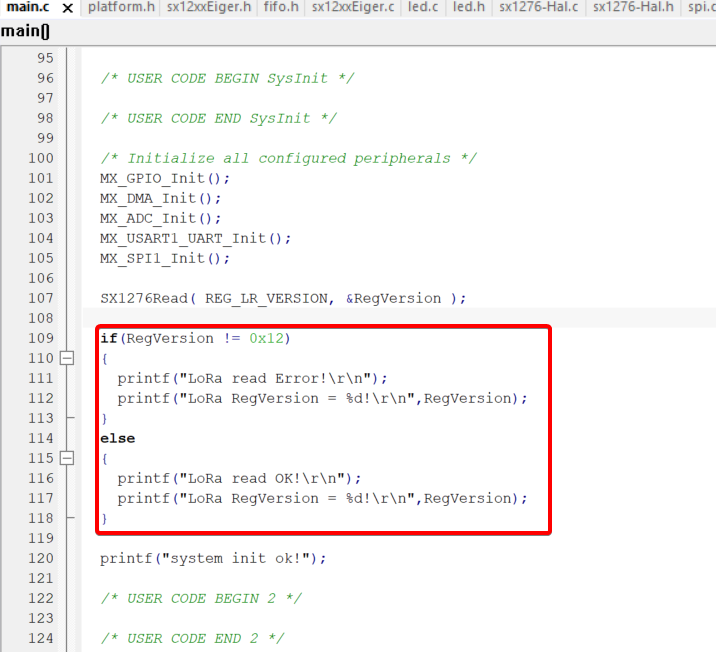Switch to the platform.h tab
716x652 pixels.
pyautogui.click(x=121, y=8)
